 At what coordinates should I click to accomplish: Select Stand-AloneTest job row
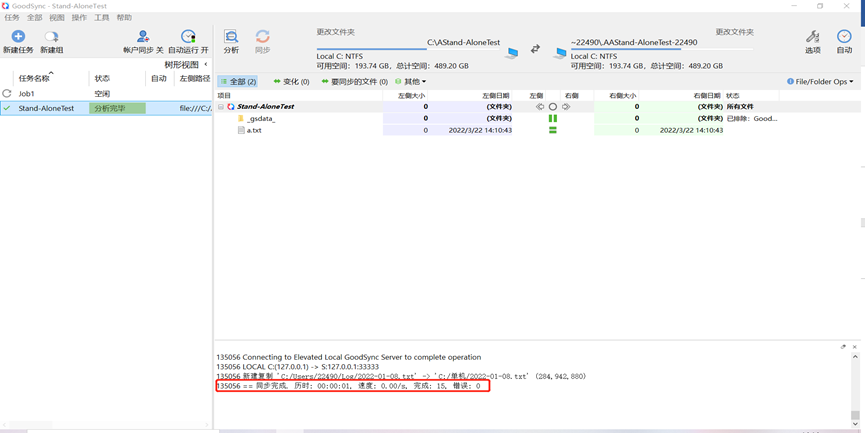pos(106,109)
